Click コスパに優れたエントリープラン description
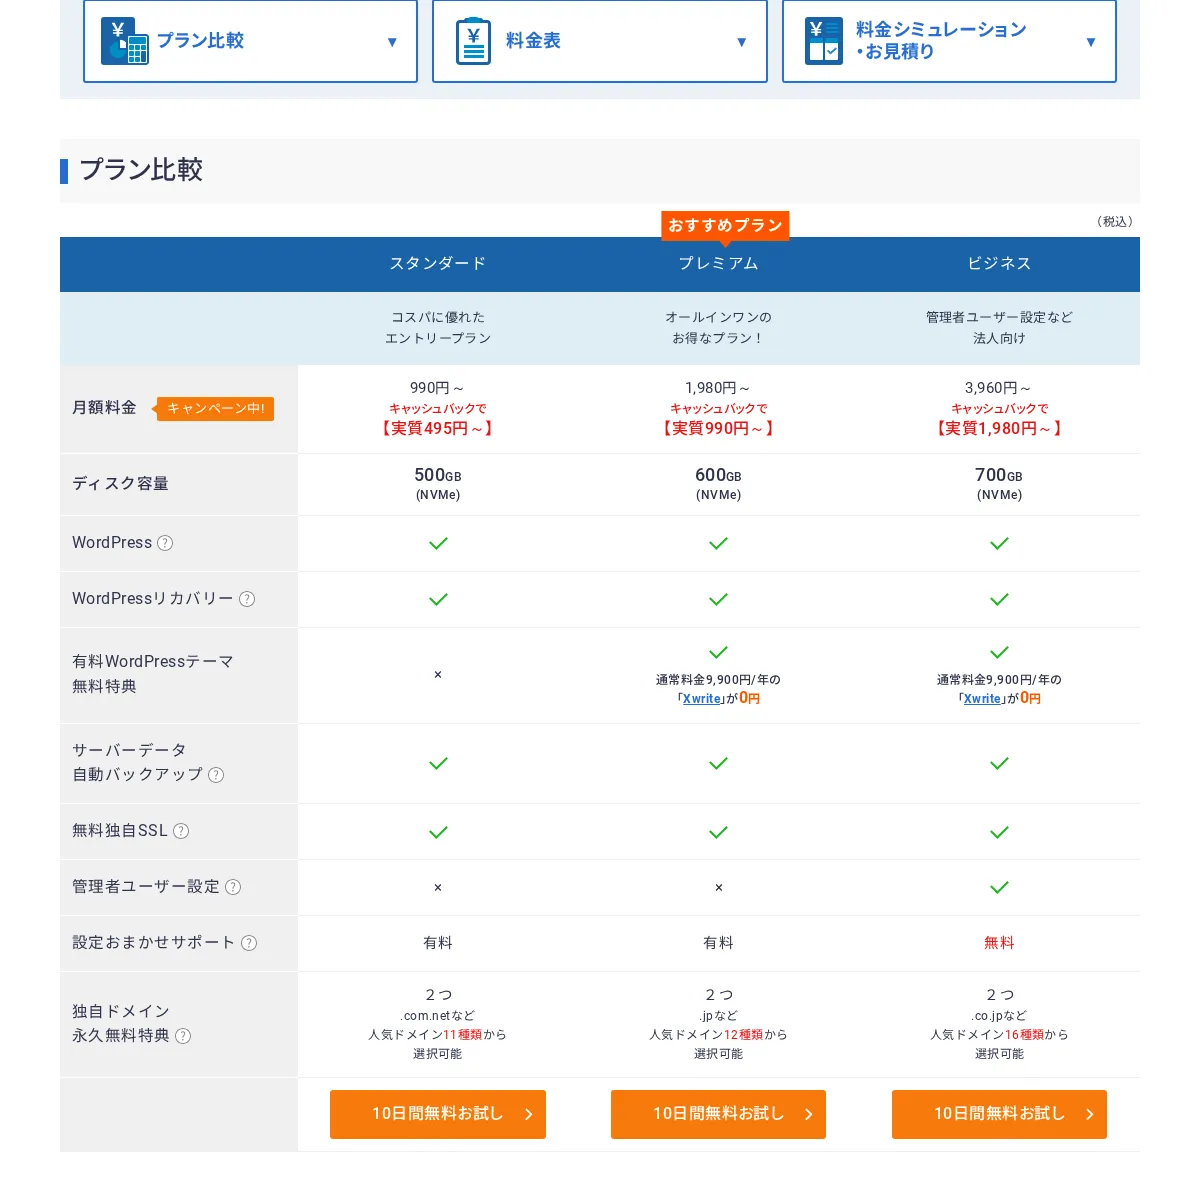 [x=438, y=328]
